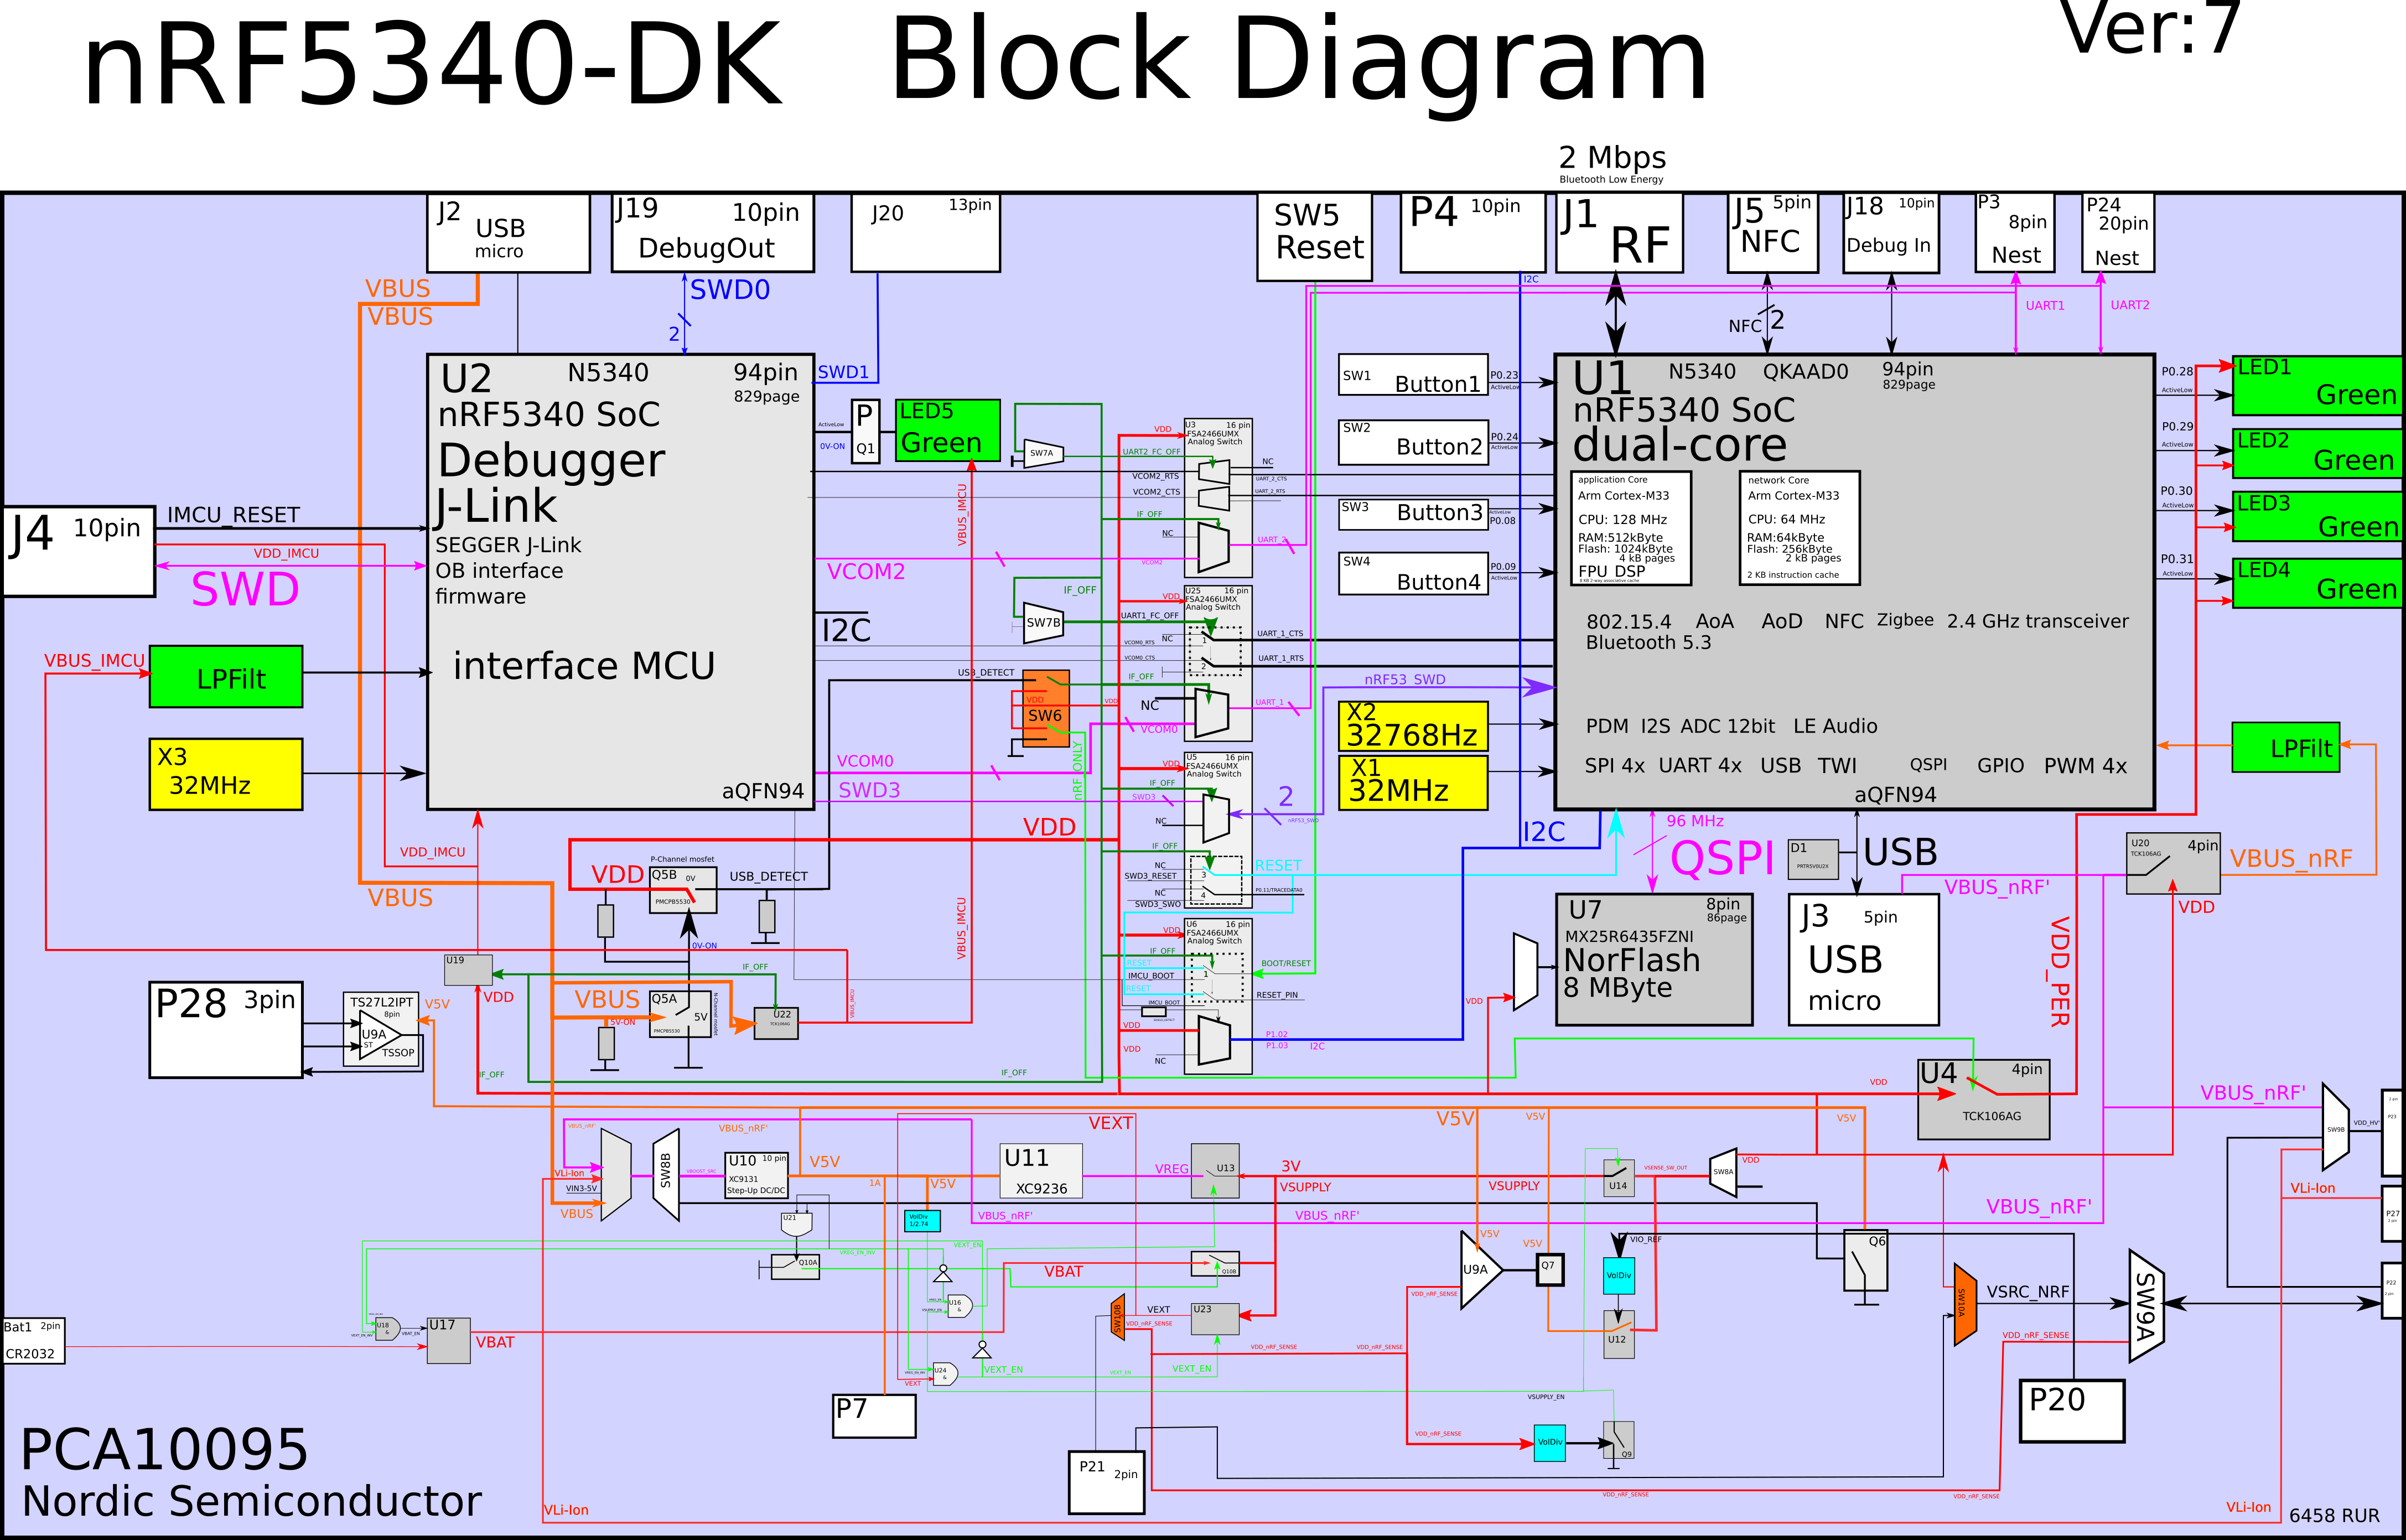Click the P4 10pin connector block
Image resolution: width=2406 pixels, height=1540 pixels.
(1472, 232)
